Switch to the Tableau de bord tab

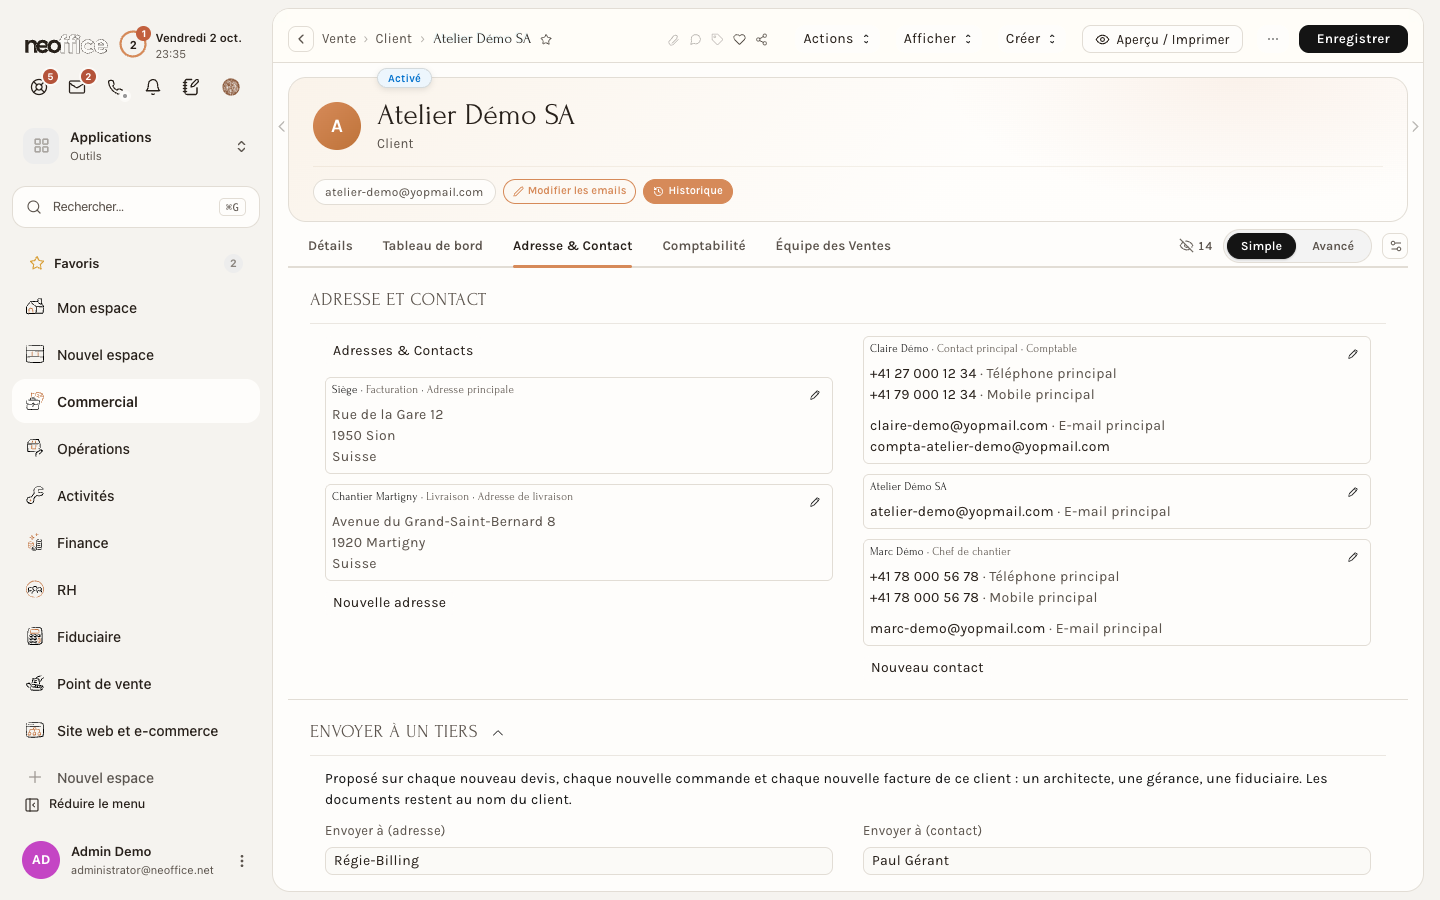(x=432, y=246)
